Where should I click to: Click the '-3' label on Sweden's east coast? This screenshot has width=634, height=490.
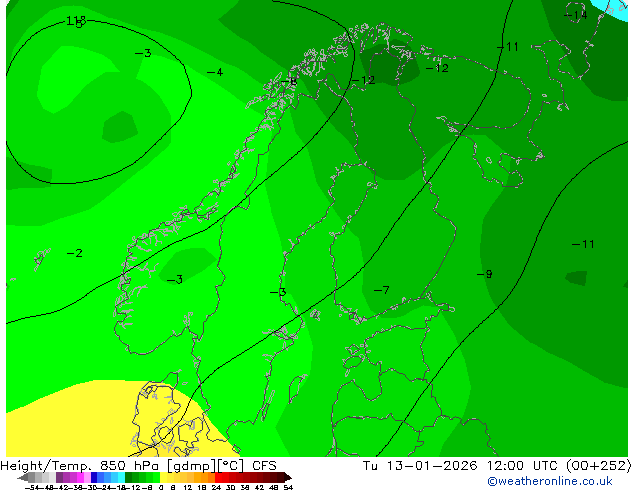(278, 292)
